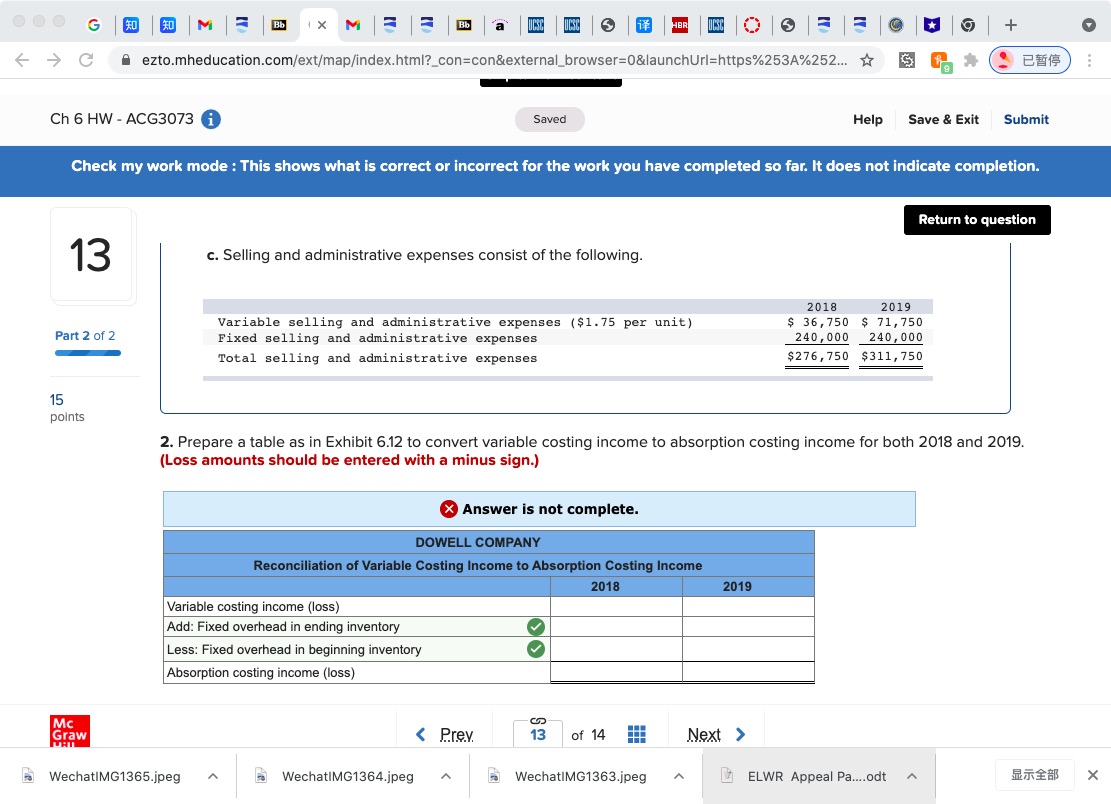This screenshot has width=1111, height=804.
Task: Click the Saved status indicator
Action: (549, 119)
